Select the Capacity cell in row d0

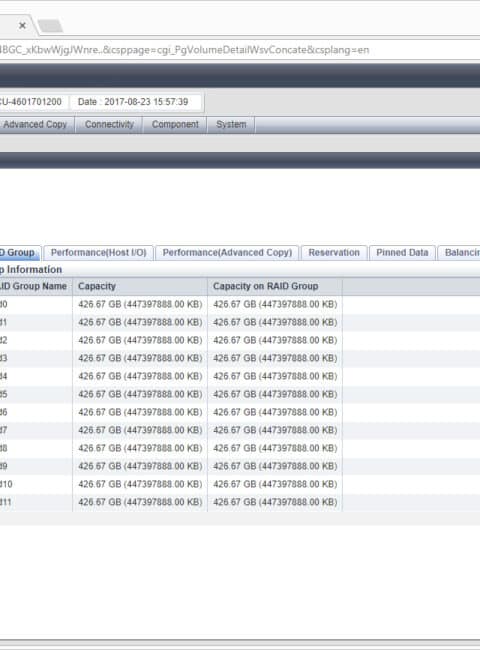point(140,304)
